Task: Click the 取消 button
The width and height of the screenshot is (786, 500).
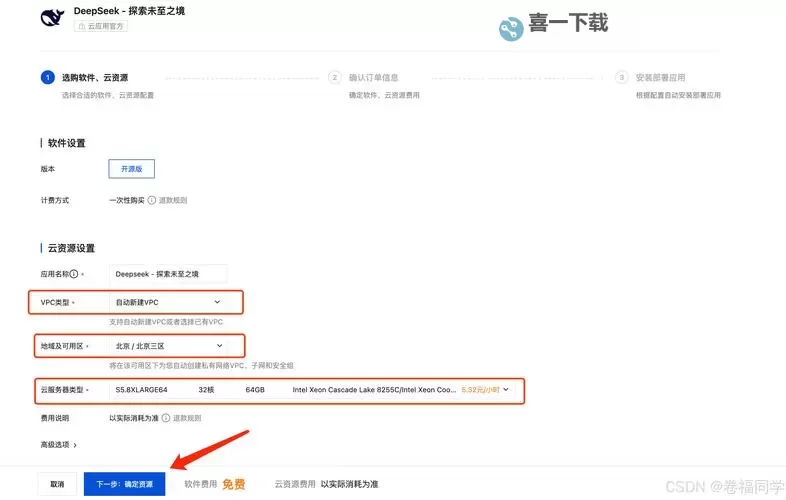Action: 57,484
